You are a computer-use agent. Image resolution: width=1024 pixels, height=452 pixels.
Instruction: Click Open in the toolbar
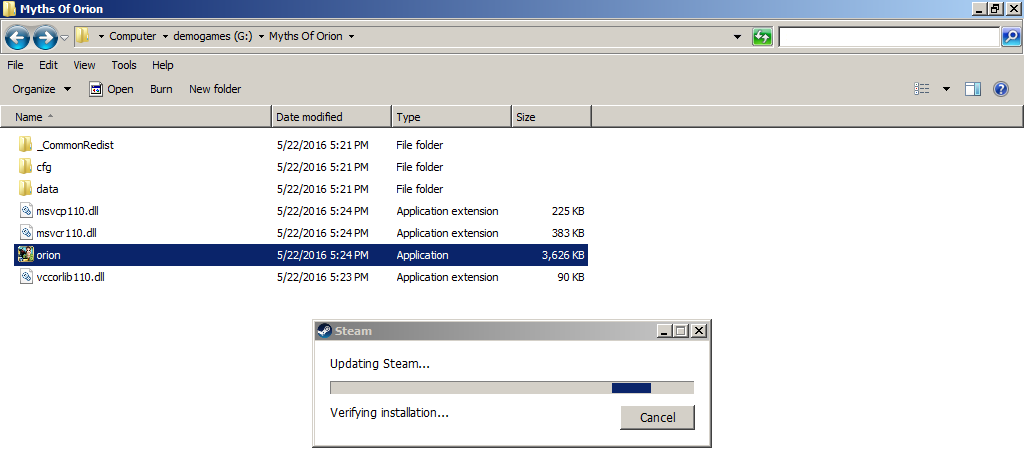[x=112, y=89]
